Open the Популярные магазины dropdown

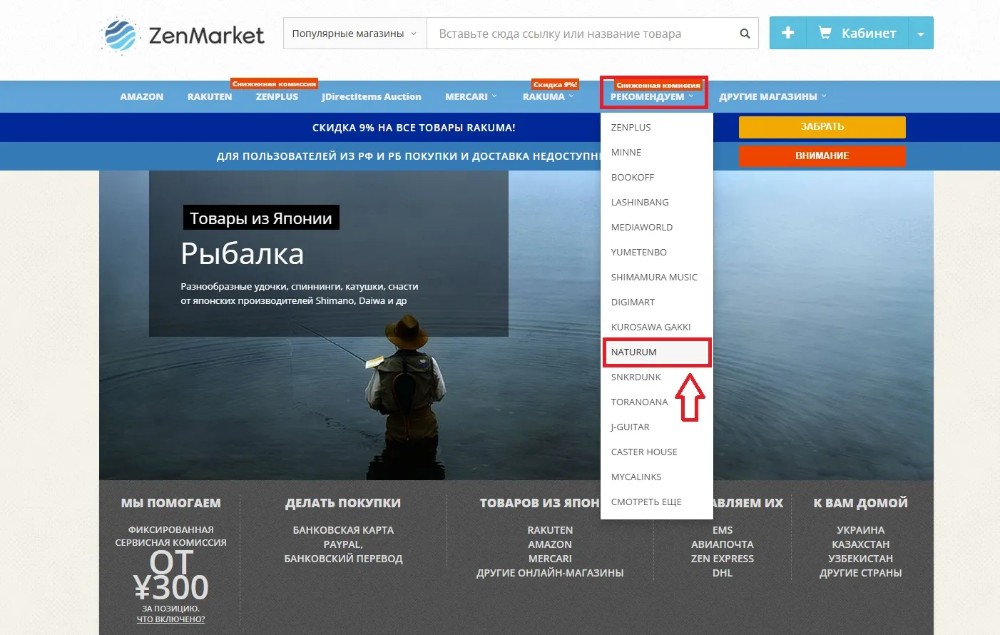tap(354, 34)
